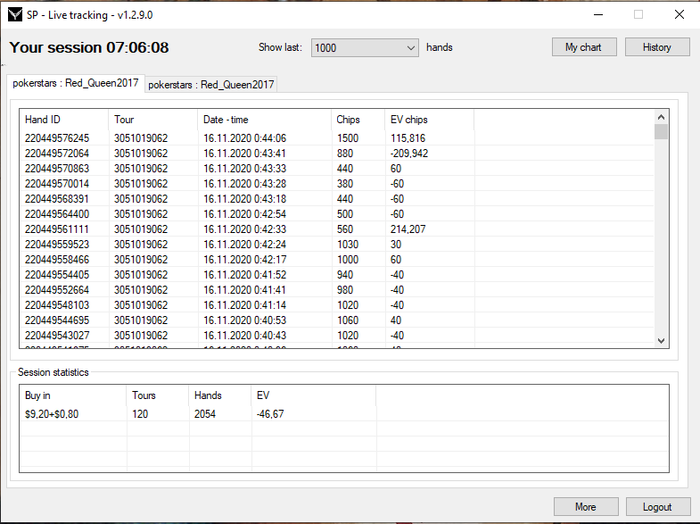This screenshot has height=524, width=700.
Task: Switch to the second pokerstars : Red_Queen2017 tab
Action: tap(211, 85)
